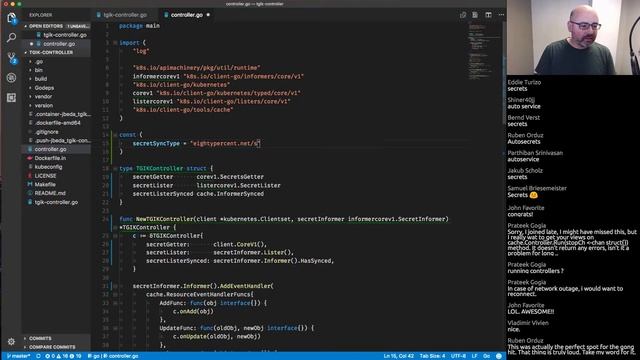
Task: Open the Manage gear in the activity bar
Action: click(x=11, y=341)
